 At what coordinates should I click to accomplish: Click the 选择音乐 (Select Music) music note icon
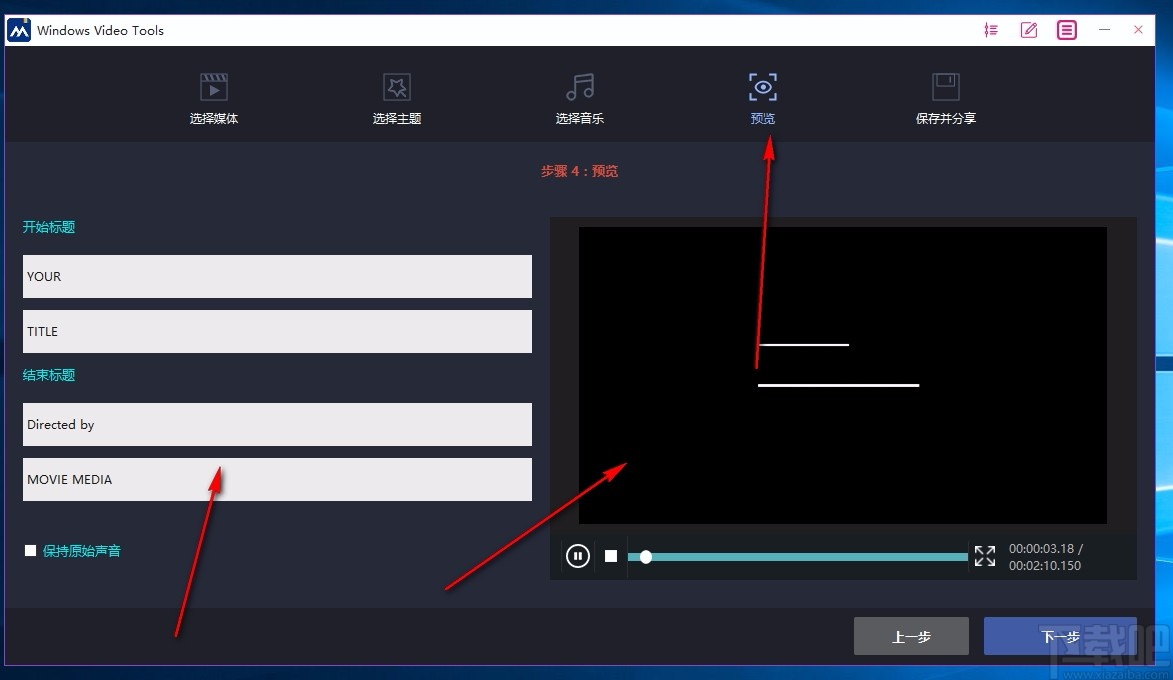click(x=579, y=87)
